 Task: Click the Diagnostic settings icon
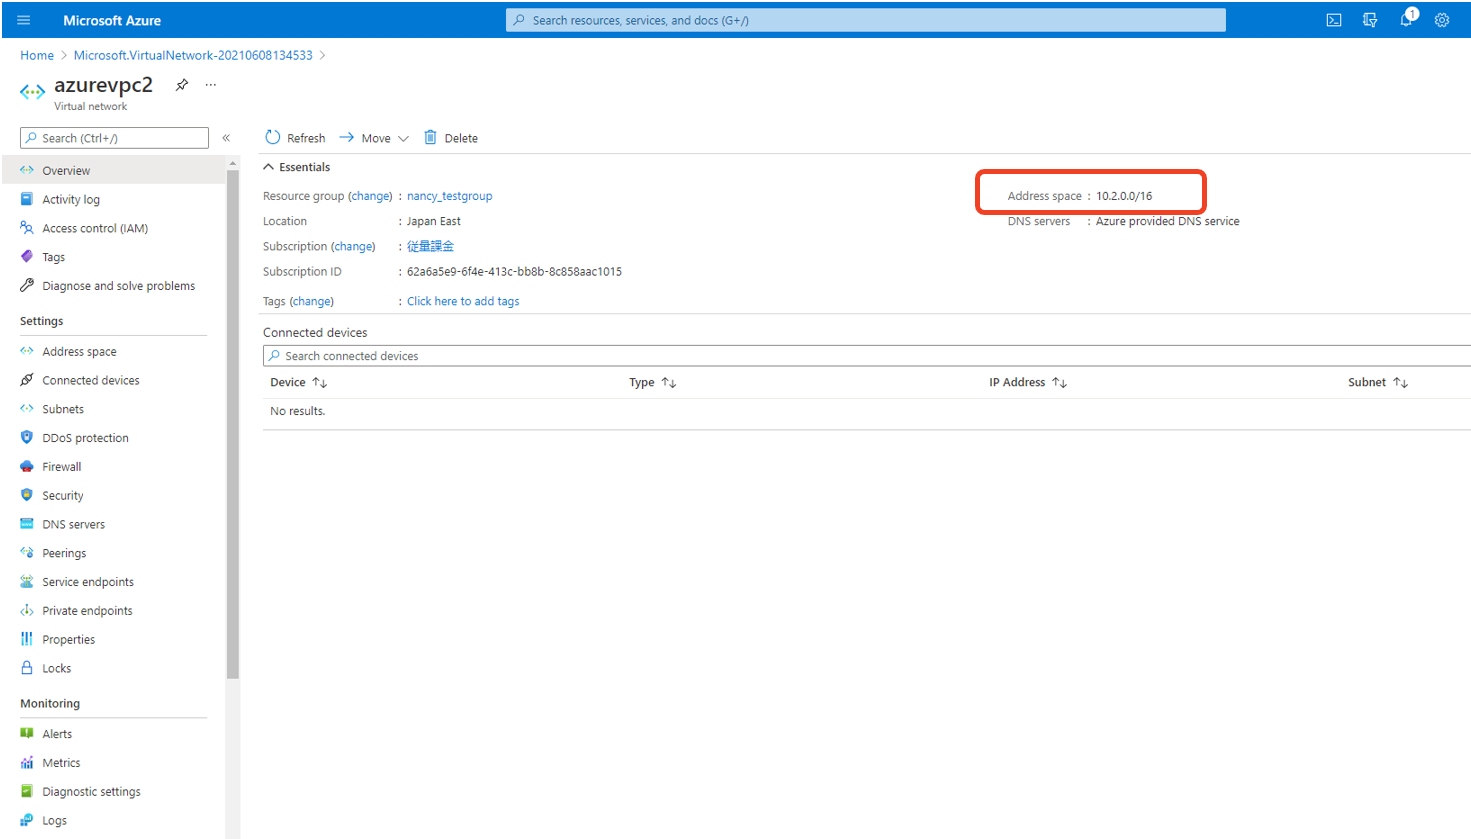(x=27, y=791)
